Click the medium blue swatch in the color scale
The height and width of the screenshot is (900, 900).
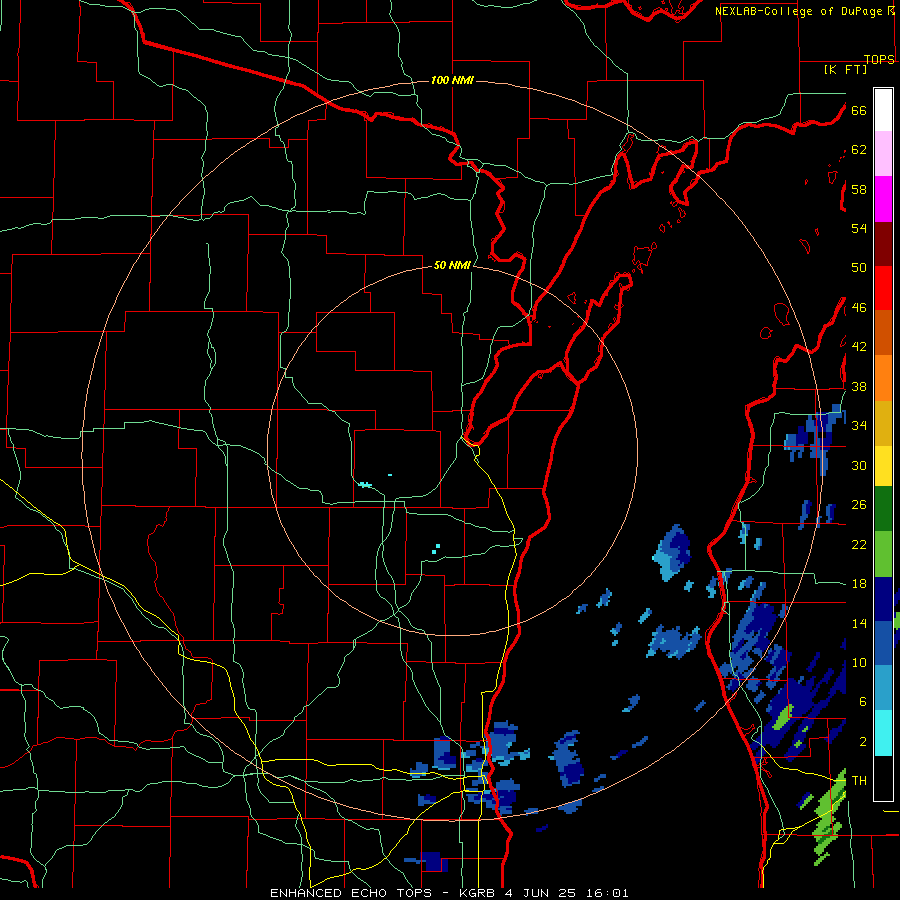(883, 643)
